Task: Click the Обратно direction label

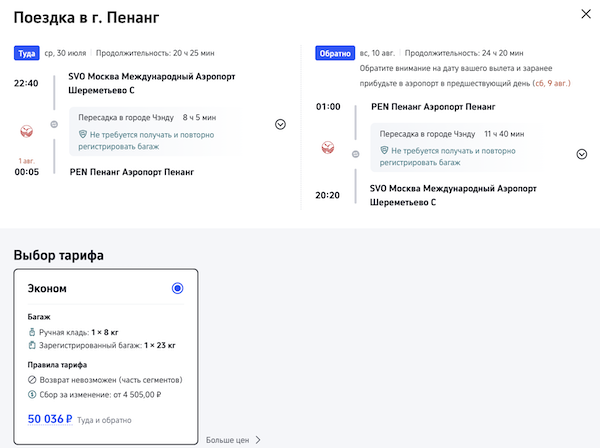Action: pos(332,52)
